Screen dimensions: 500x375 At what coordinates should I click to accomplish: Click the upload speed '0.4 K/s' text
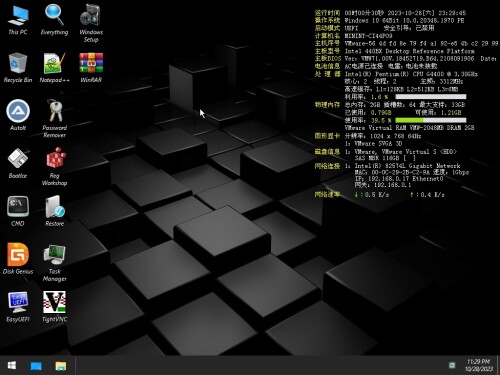tap(432, 195)
